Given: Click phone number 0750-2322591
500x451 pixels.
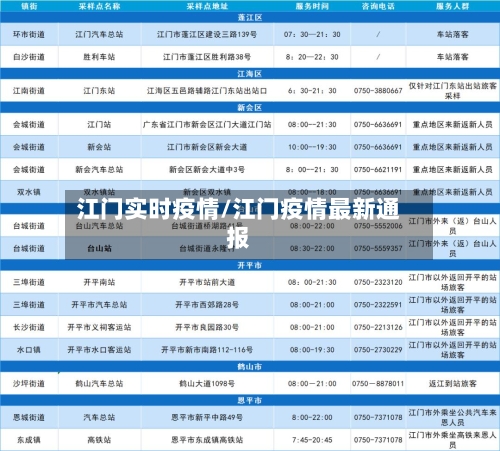Looking at the screenshot, I should pyautogui.click(x=378, y=305).
